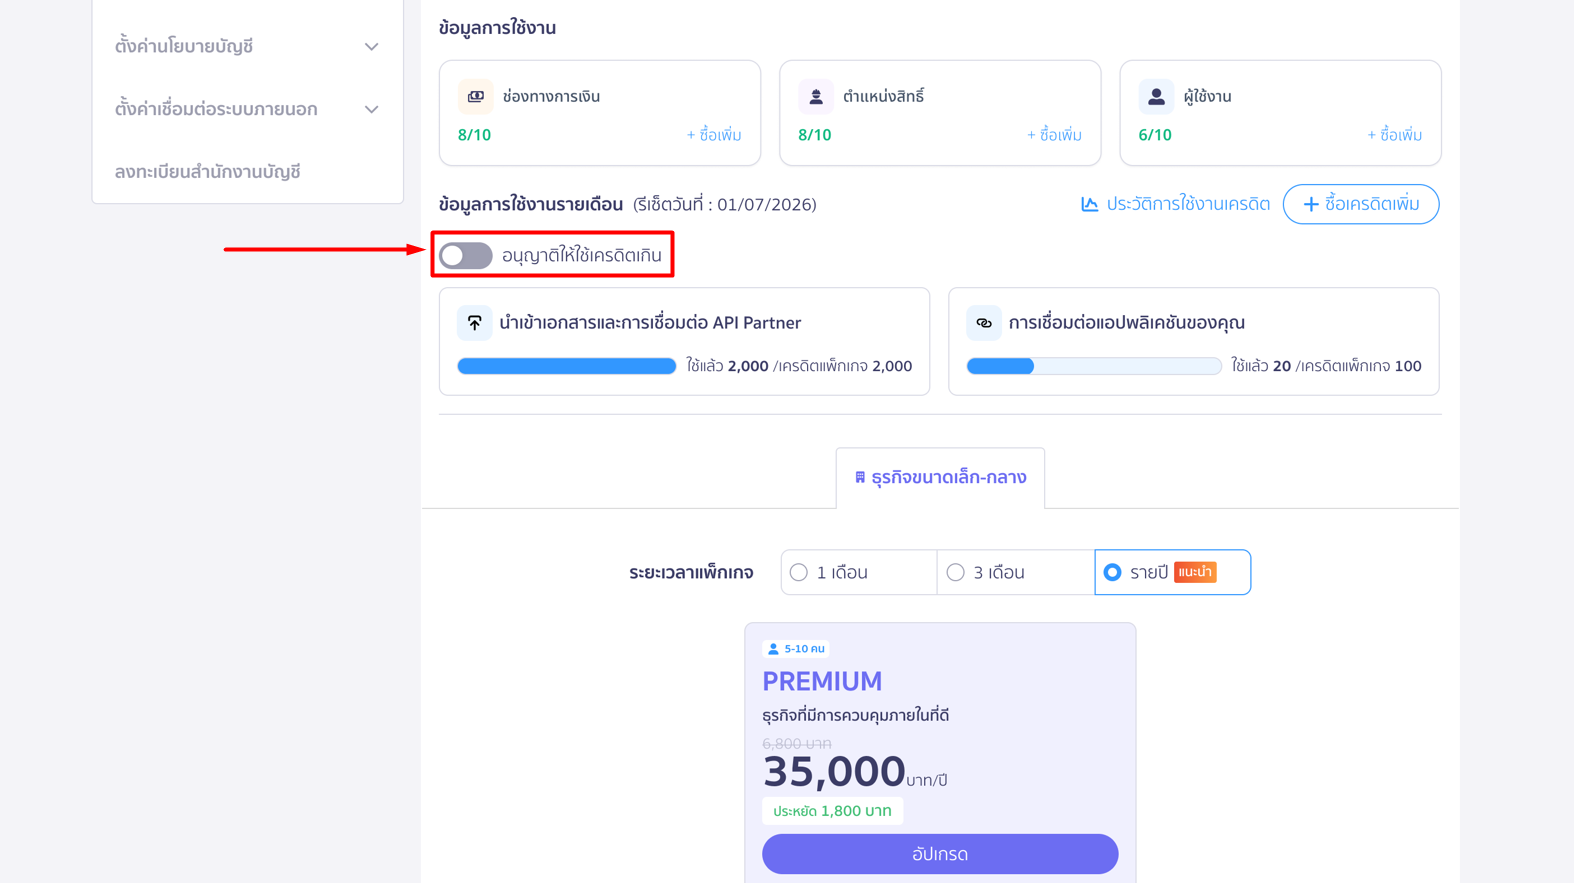This screenshot has width=1574, height=883.
Task: Click the link icon for การเชื่อมต่อแอปพลิเคชันของคุณ
Action: pos(984,323)
